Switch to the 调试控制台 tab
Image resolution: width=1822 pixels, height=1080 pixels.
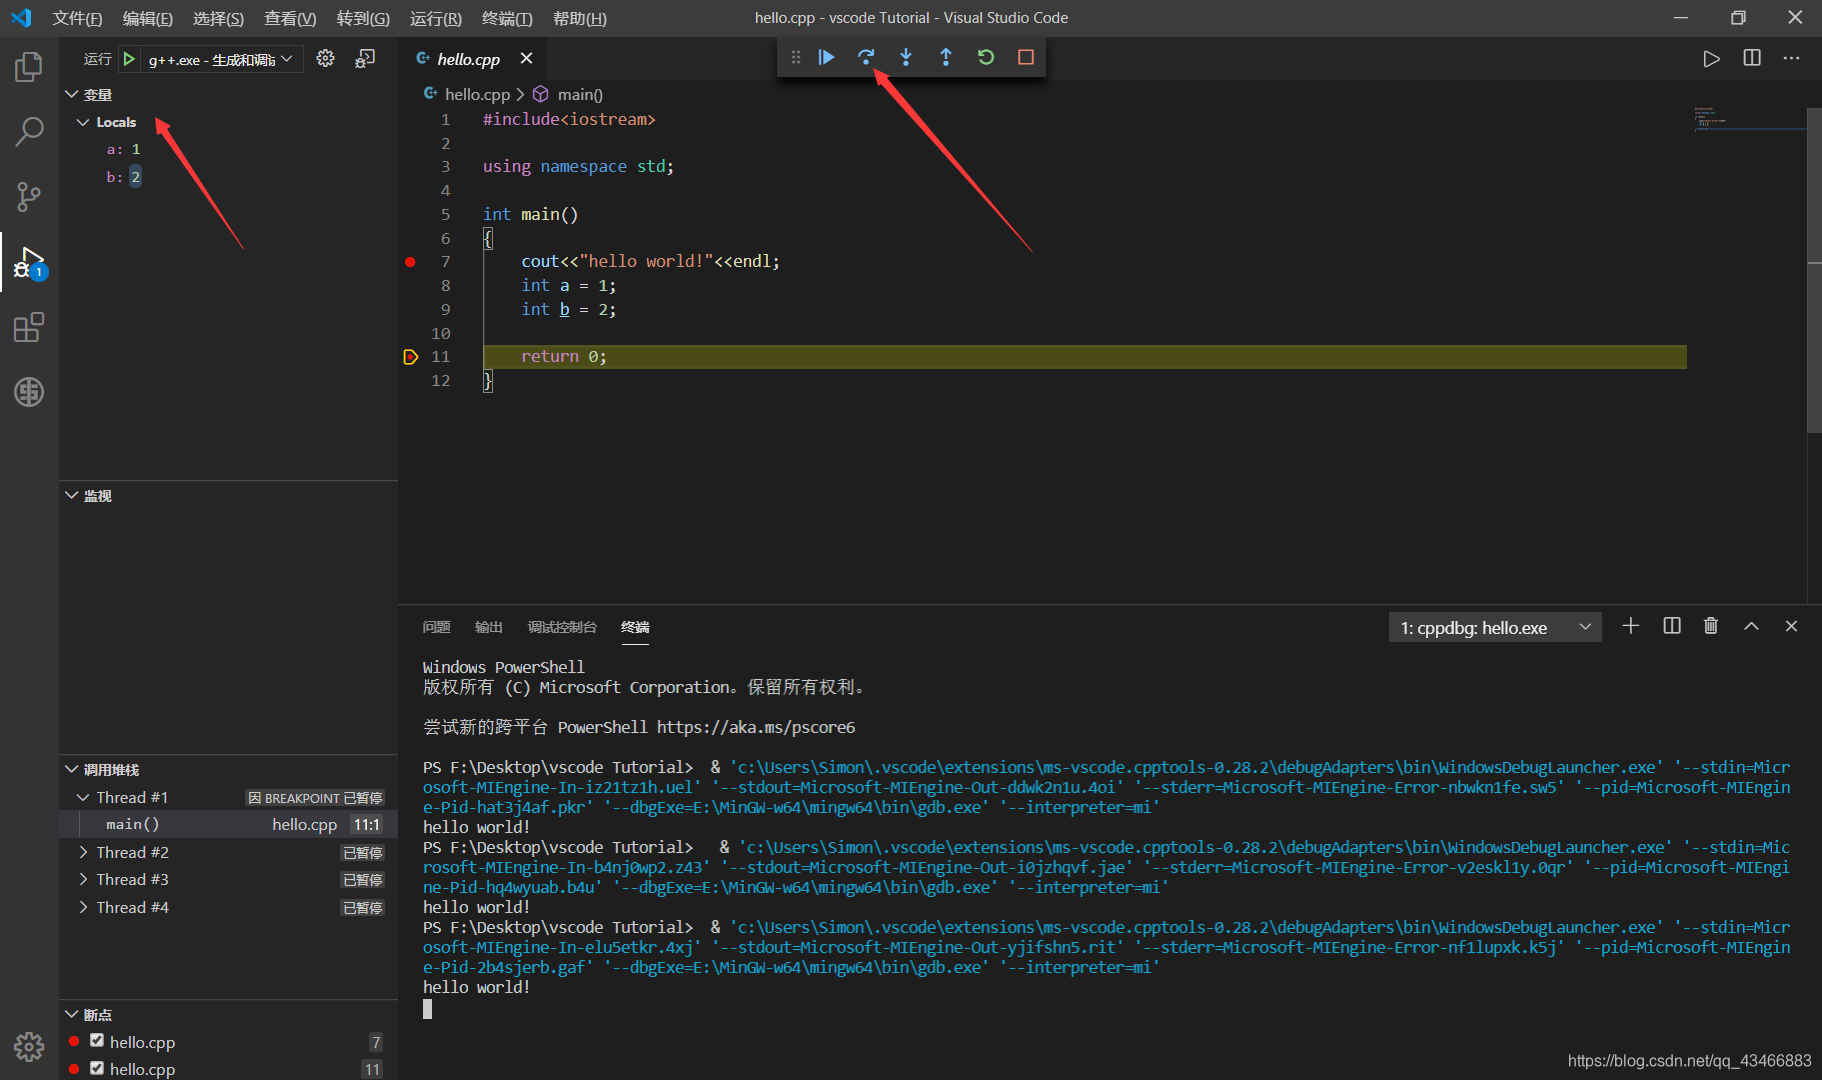(561, 627)
